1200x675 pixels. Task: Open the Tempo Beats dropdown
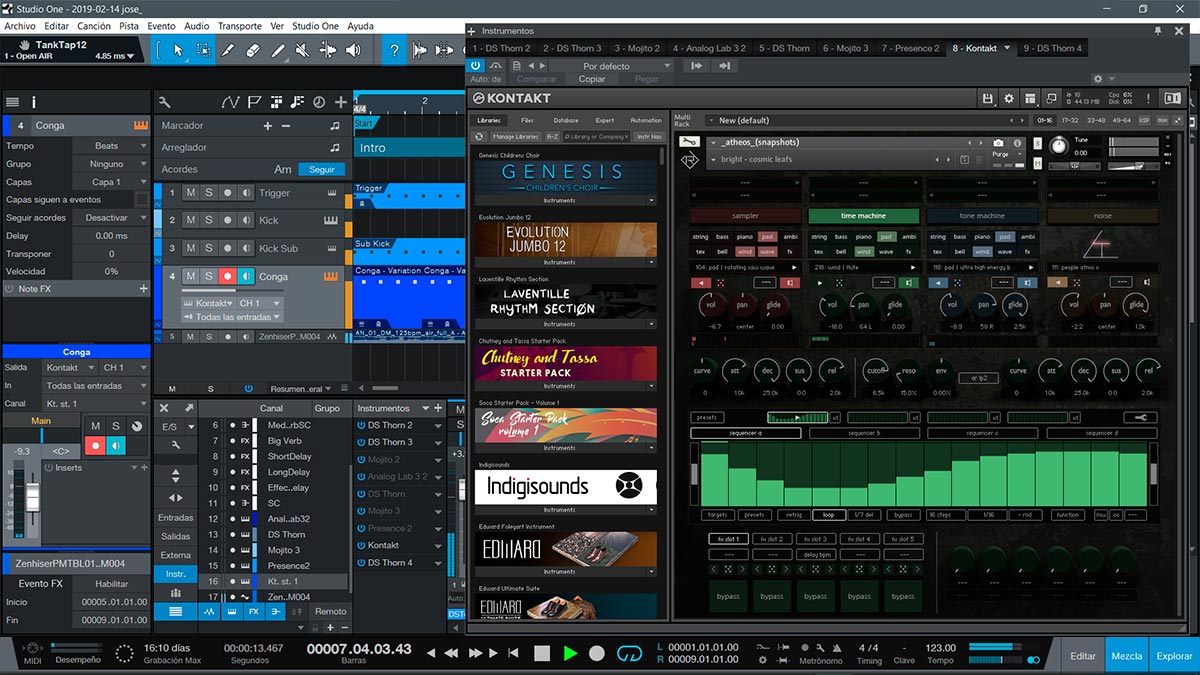point(110,146)
